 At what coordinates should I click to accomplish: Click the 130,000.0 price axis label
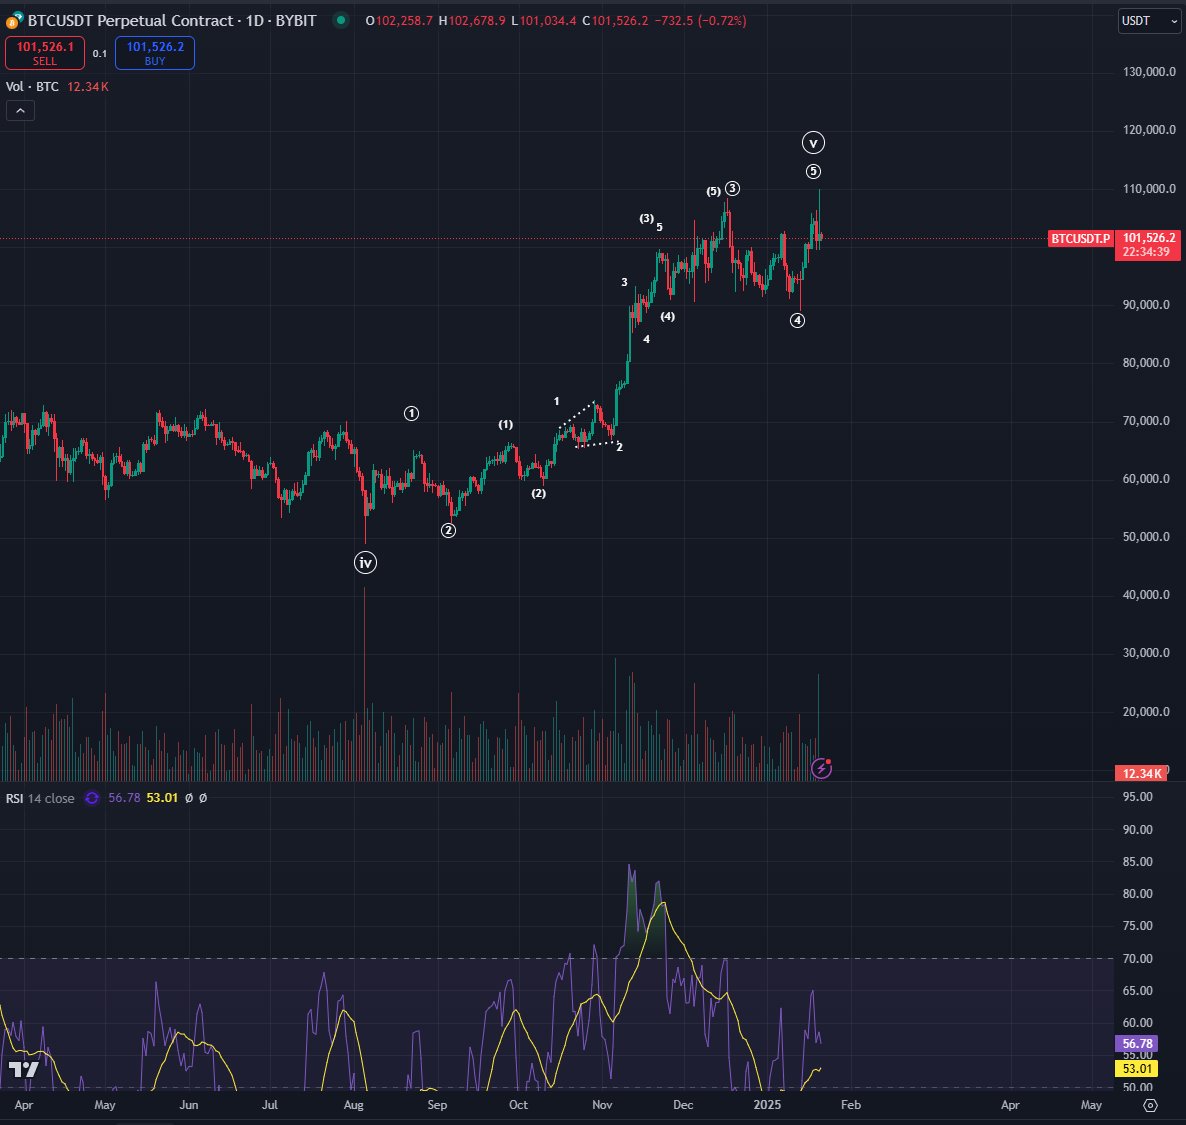[1150, 72]
